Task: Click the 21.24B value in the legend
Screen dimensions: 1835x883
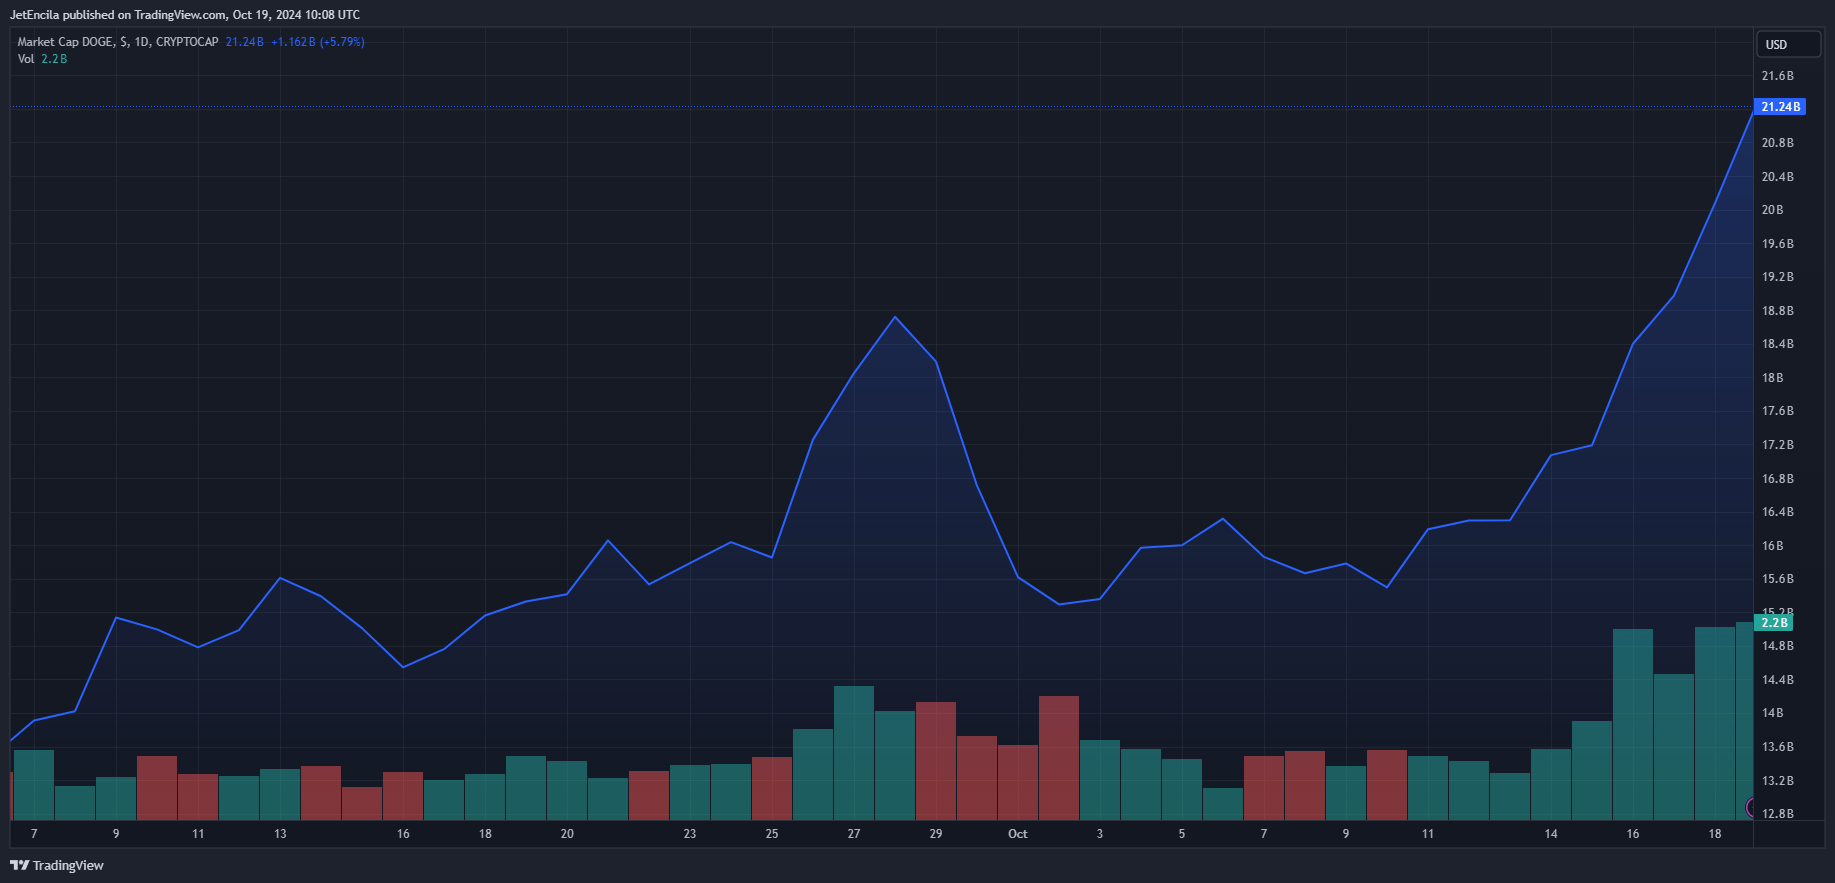Action: click(245, 42)
